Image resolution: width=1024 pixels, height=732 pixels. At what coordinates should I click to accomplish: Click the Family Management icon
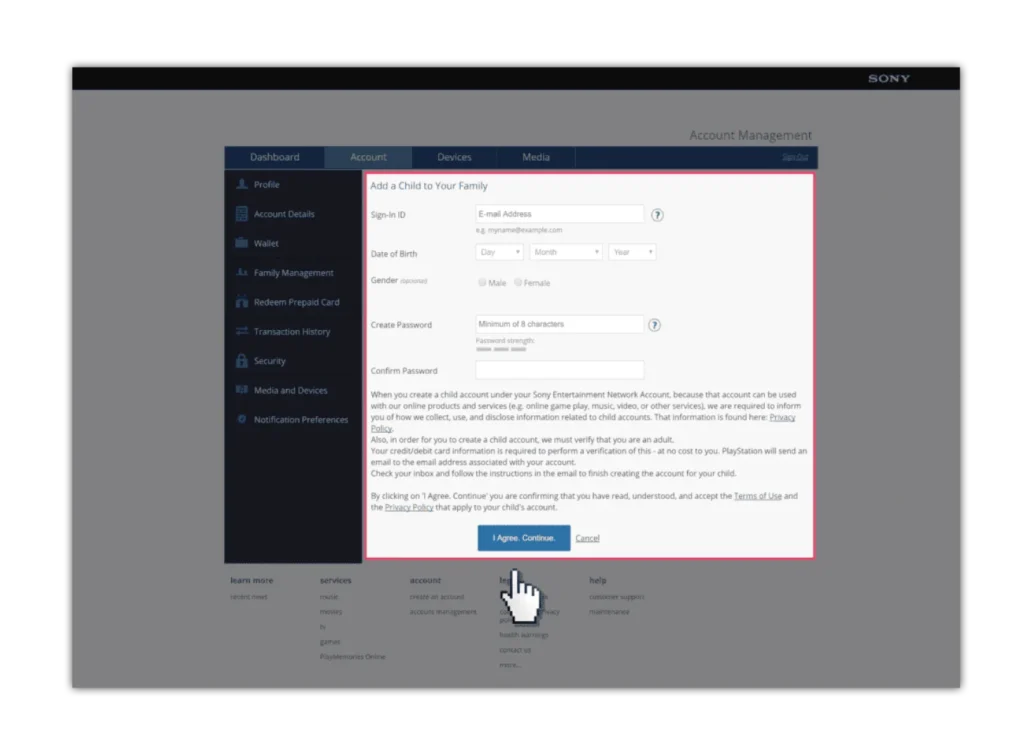pos(242,273)
